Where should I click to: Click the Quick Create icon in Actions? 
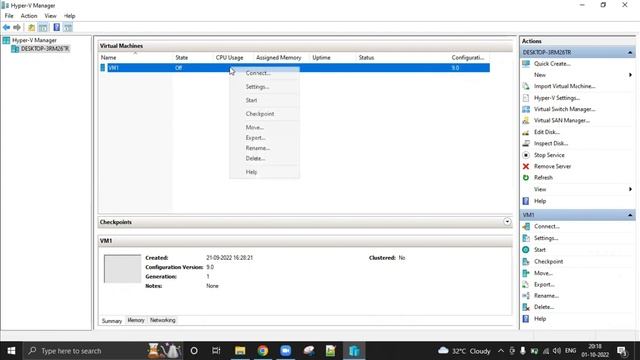click(x=526, y=64)
